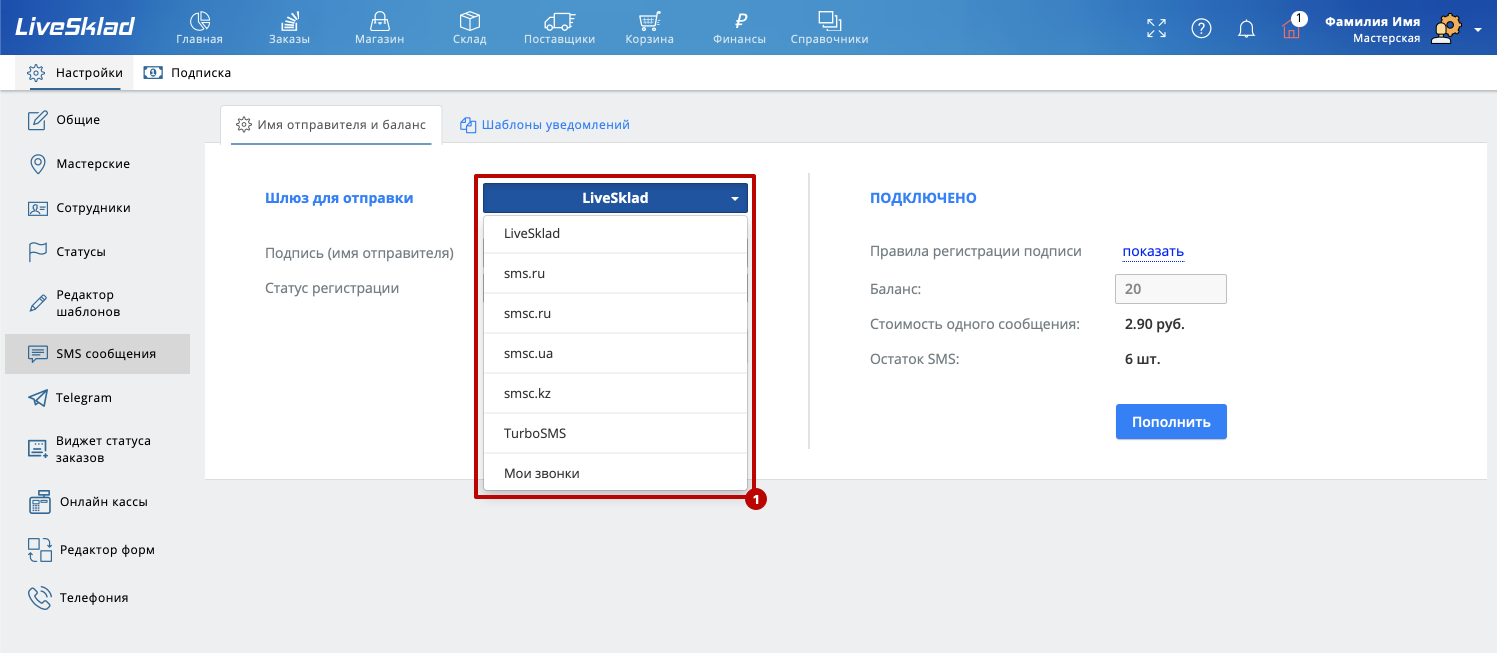The width and height of the screenshot is (1497, 653).
Task: Switch to Имя отправителя и баланс tab
Action: point(330,125)
